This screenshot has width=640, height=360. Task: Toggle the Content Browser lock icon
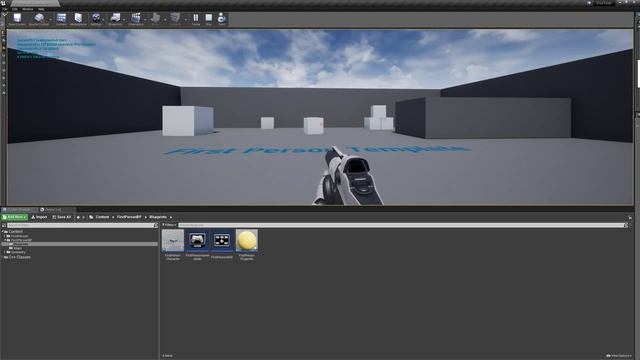[x=630, y=218]
